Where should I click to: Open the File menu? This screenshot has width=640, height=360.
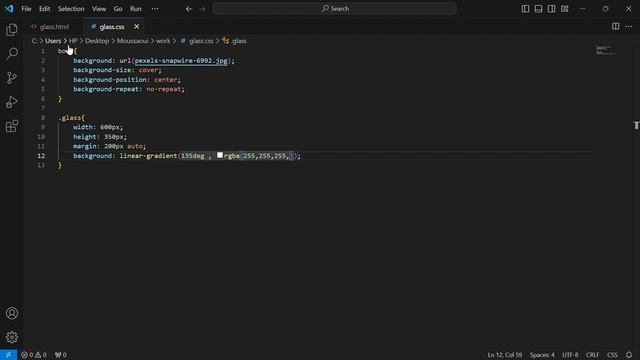point(26,9)
